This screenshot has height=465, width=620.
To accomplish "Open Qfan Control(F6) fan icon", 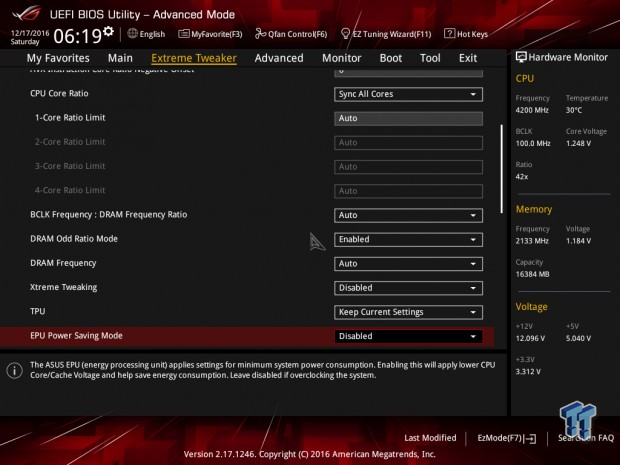I will point(260,34).
